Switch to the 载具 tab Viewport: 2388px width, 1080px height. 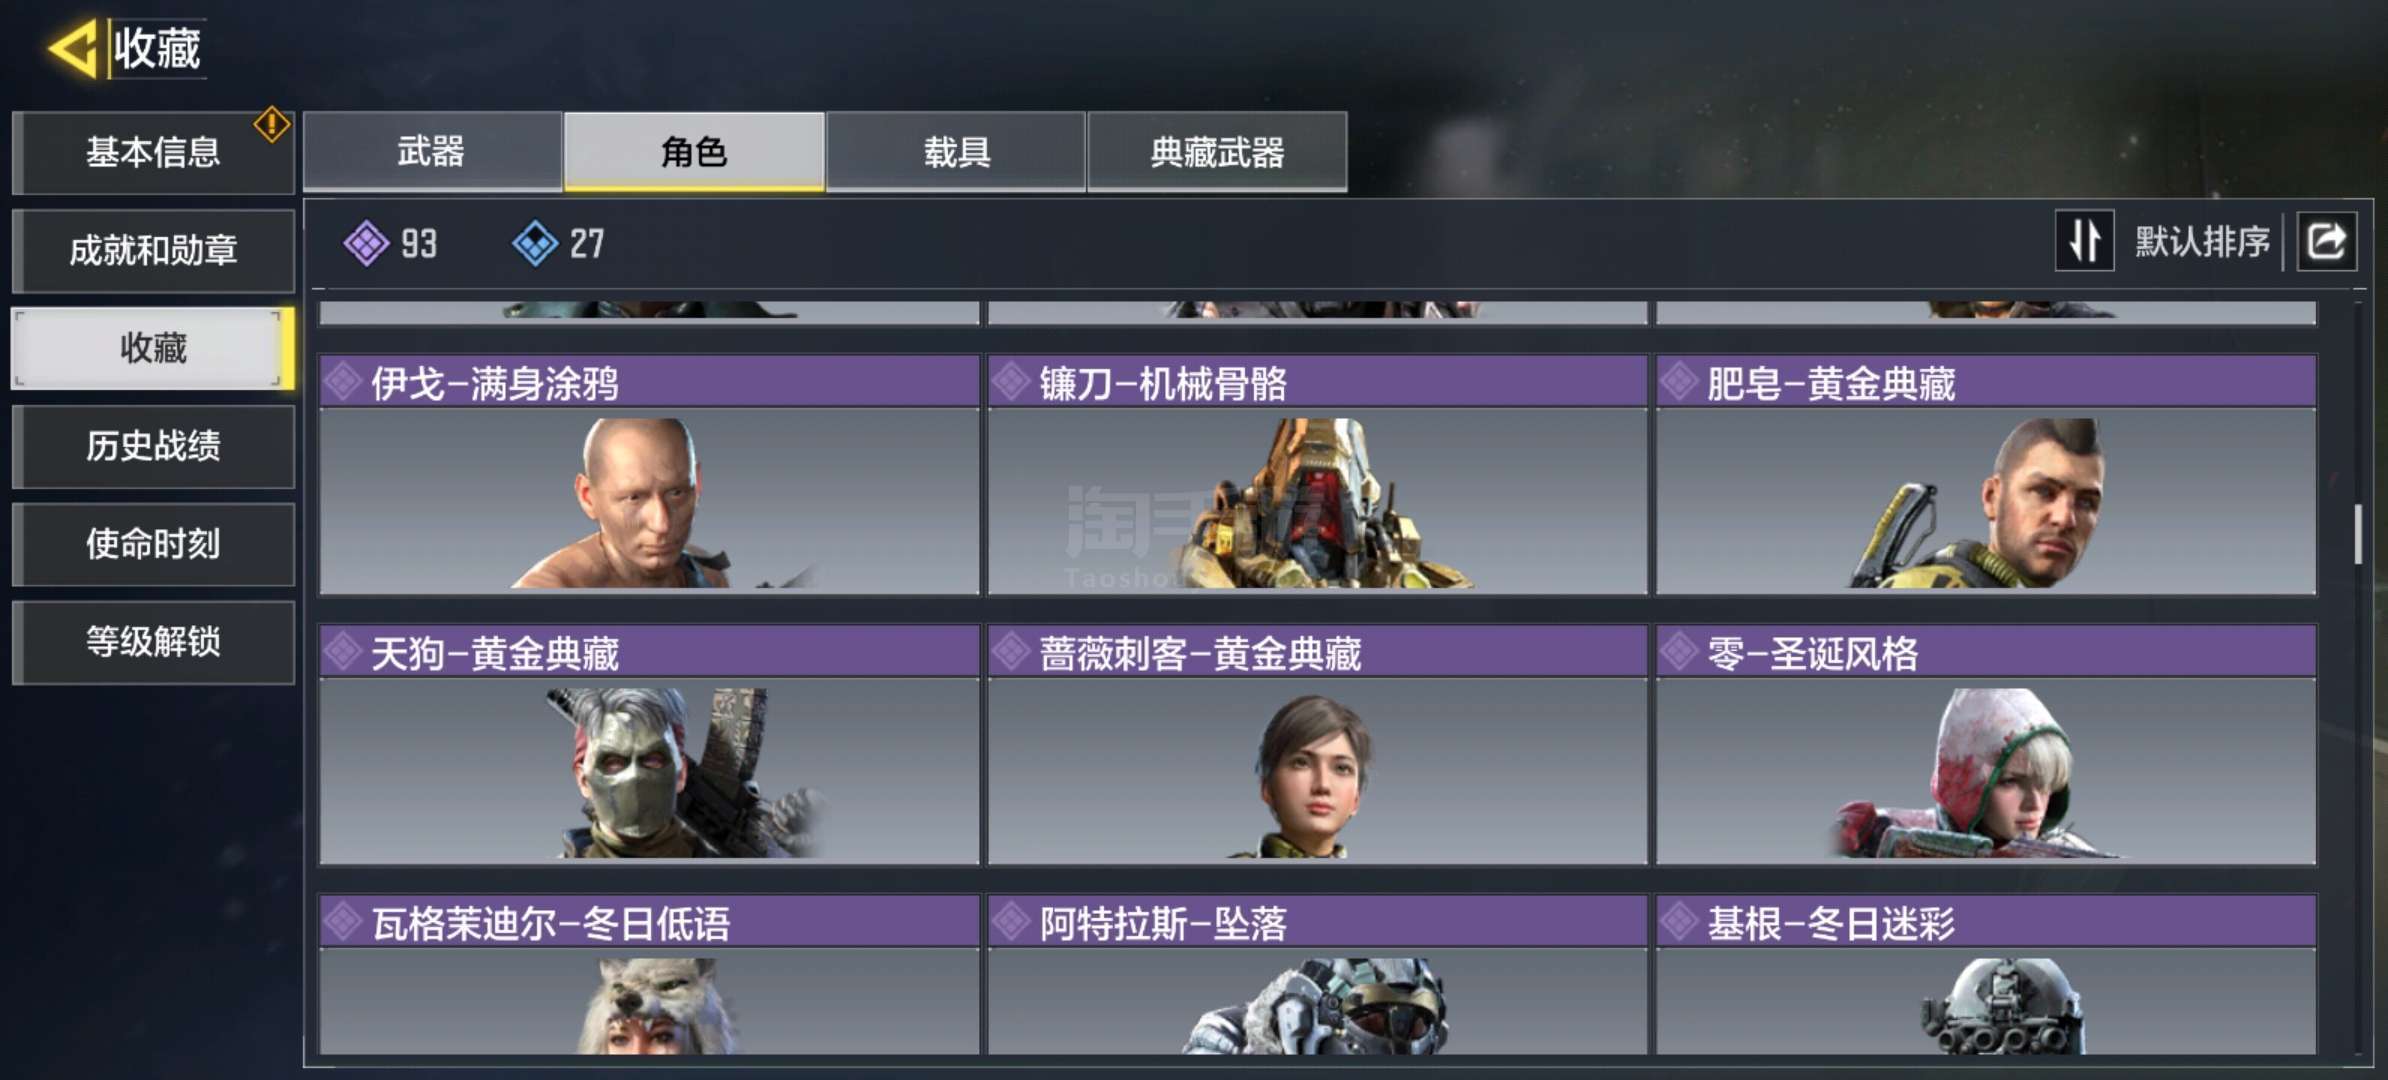click(956, 151)
